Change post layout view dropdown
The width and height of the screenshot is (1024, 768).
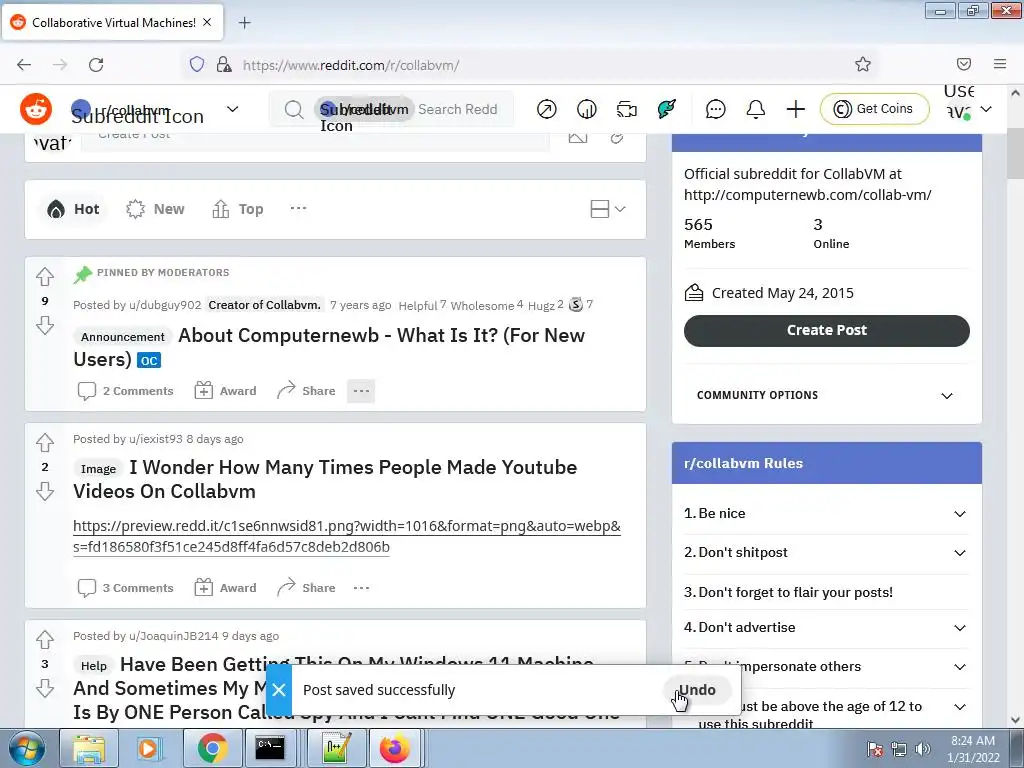pyautogui.click(x=607, y=209)
